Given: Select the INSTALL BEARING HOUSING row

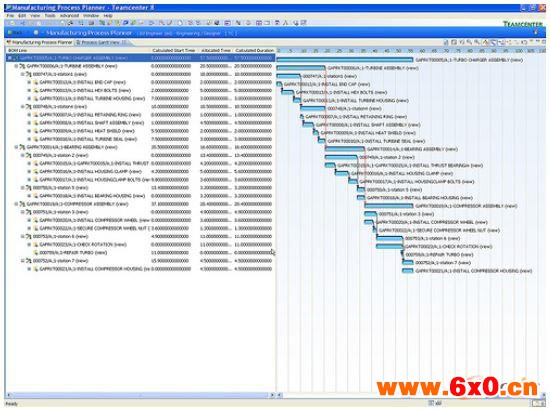Looking at the screenshot, I should coord(140,196).
